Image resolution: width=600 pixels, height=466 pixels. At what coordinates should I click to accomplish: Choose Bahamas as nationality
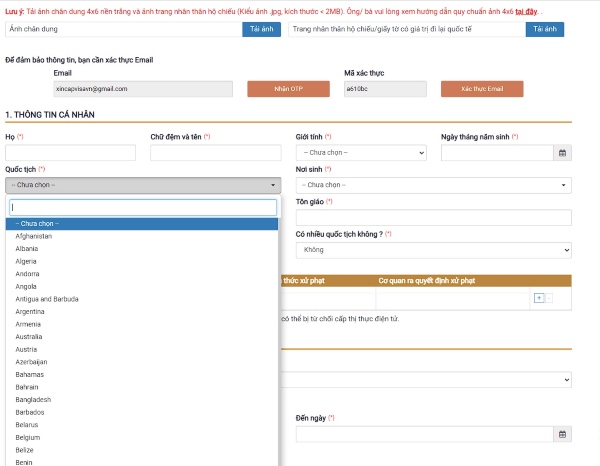[x=142, y=375]
